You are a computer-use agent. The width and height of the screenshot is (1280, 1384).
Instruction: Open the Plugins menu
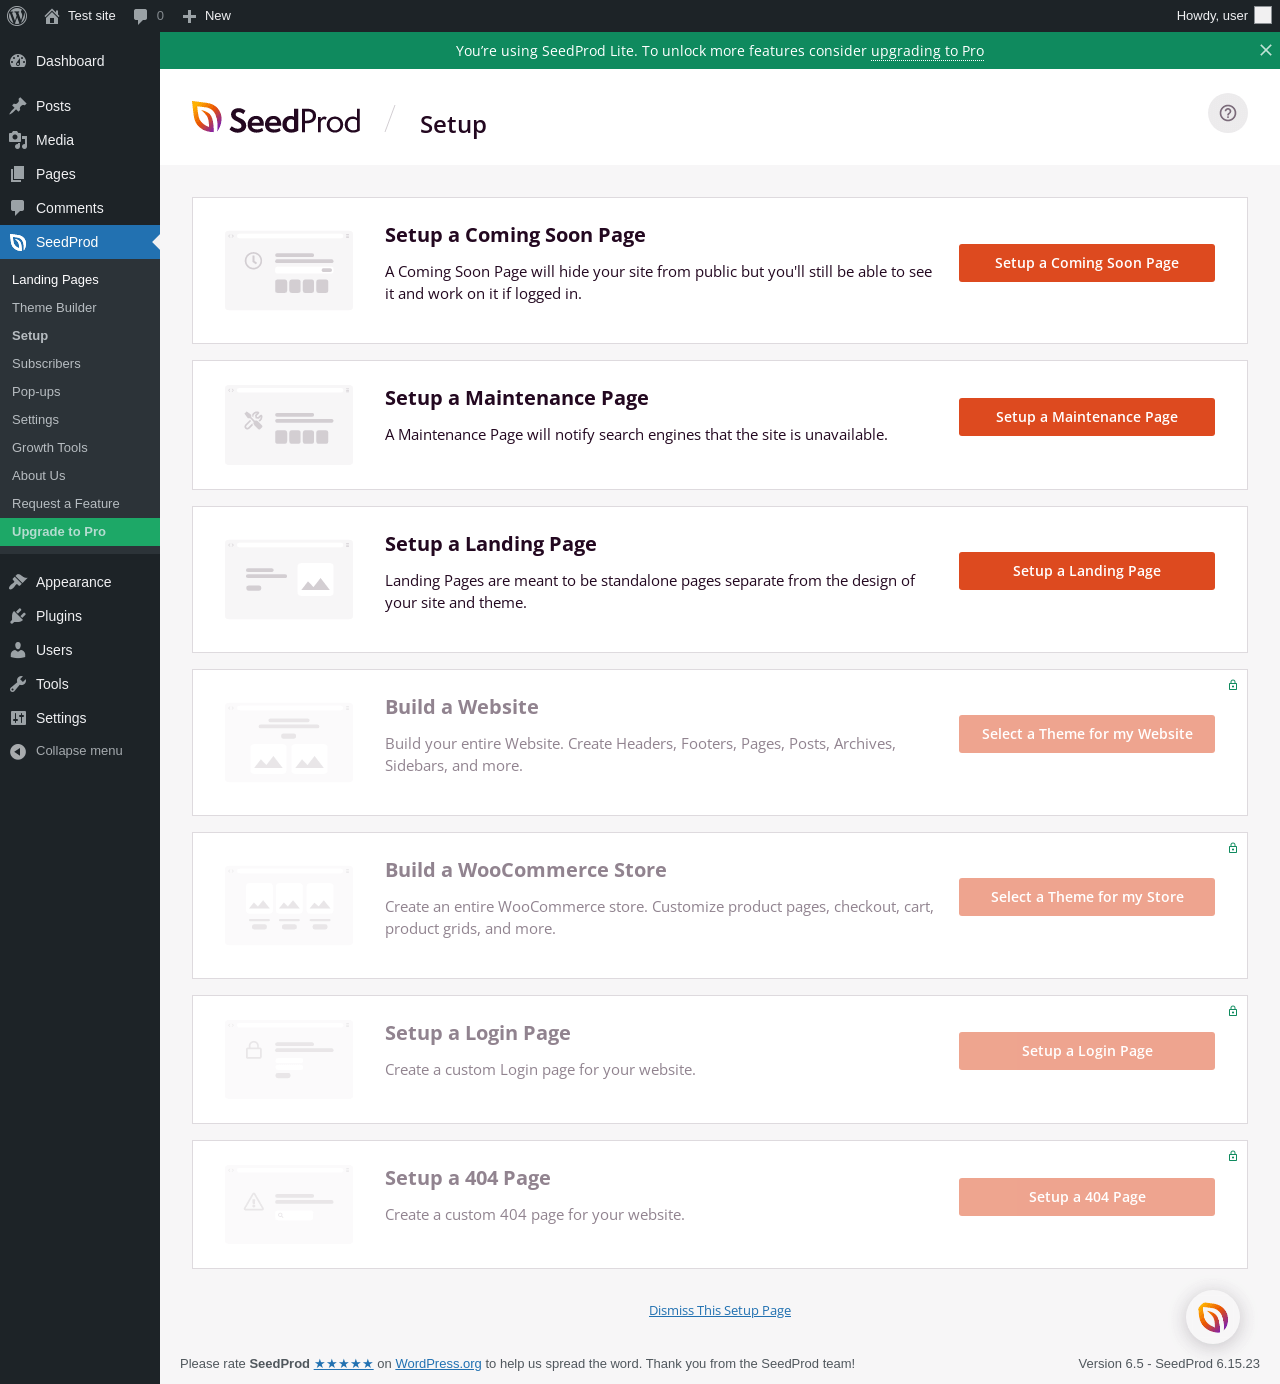pyautogui.click(x=59, y=616)
